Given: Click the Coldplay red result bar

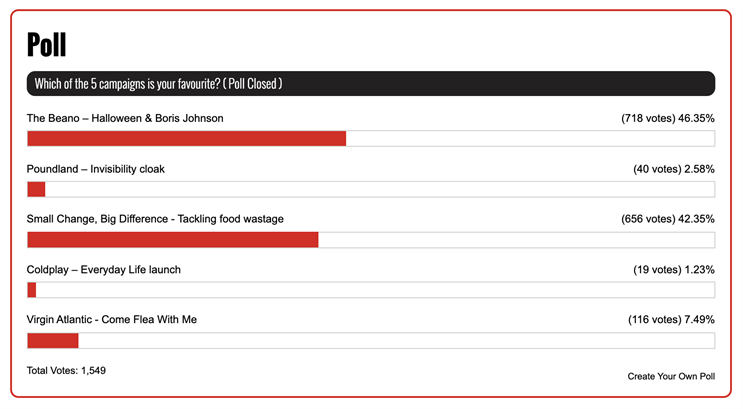Looking at the screenshot, I should click(32, 290).
